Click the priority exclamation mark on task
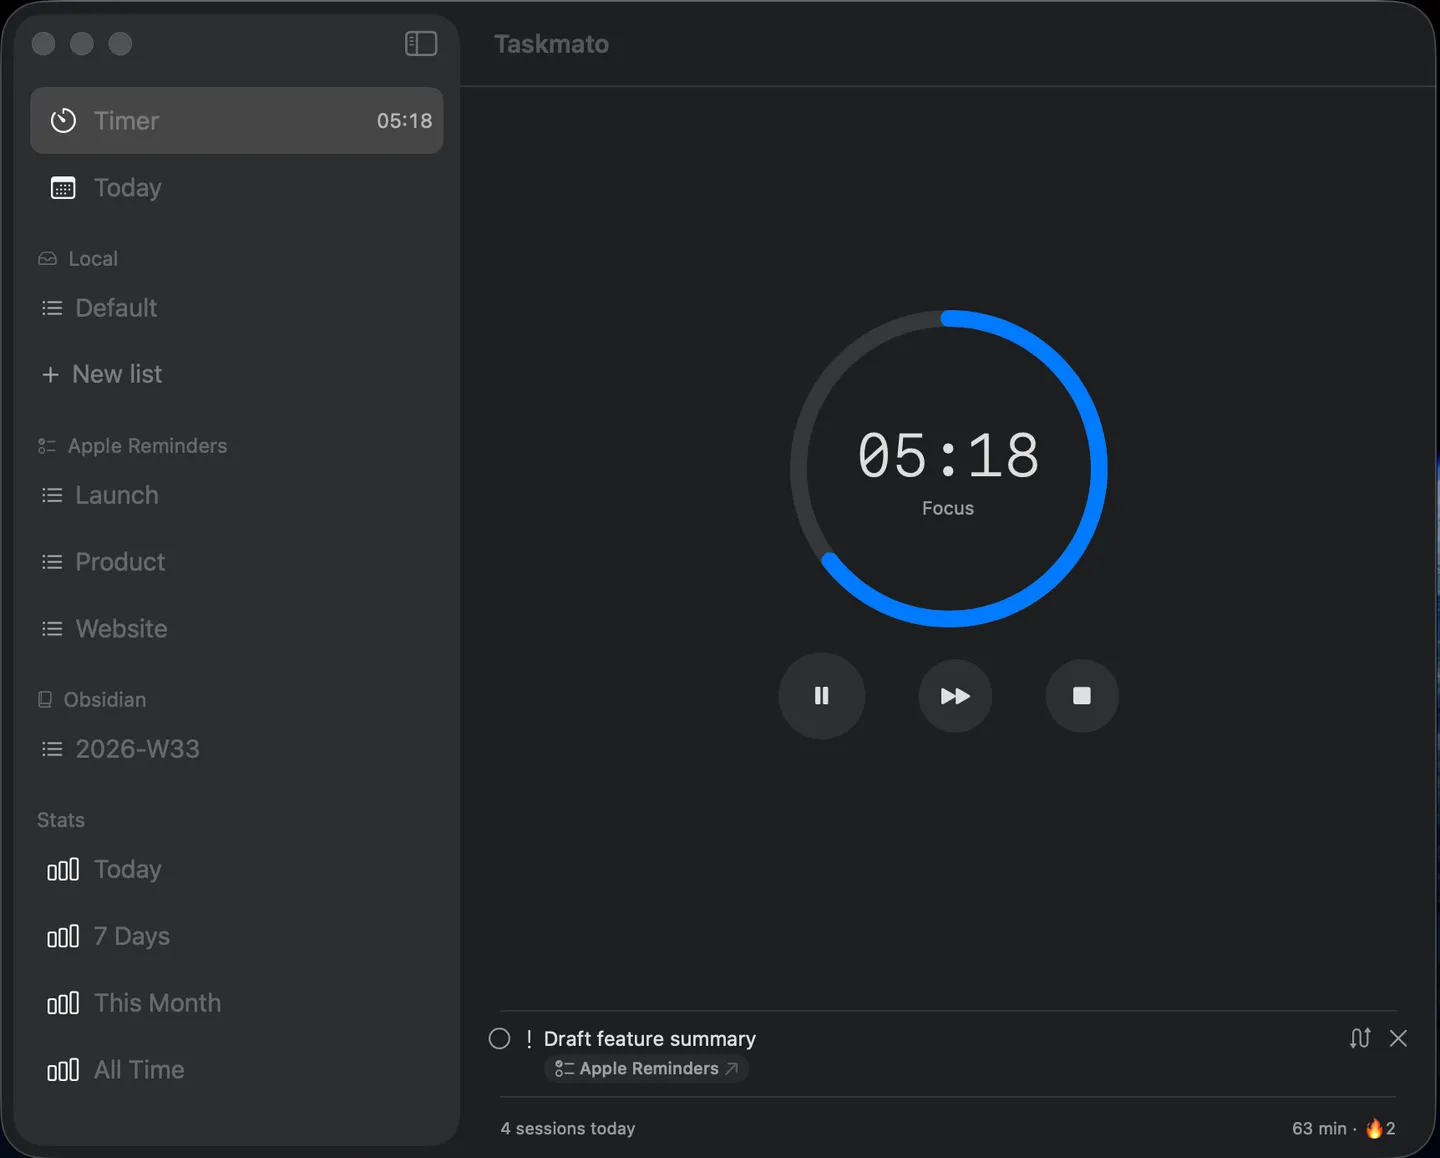 point(529,1039)
